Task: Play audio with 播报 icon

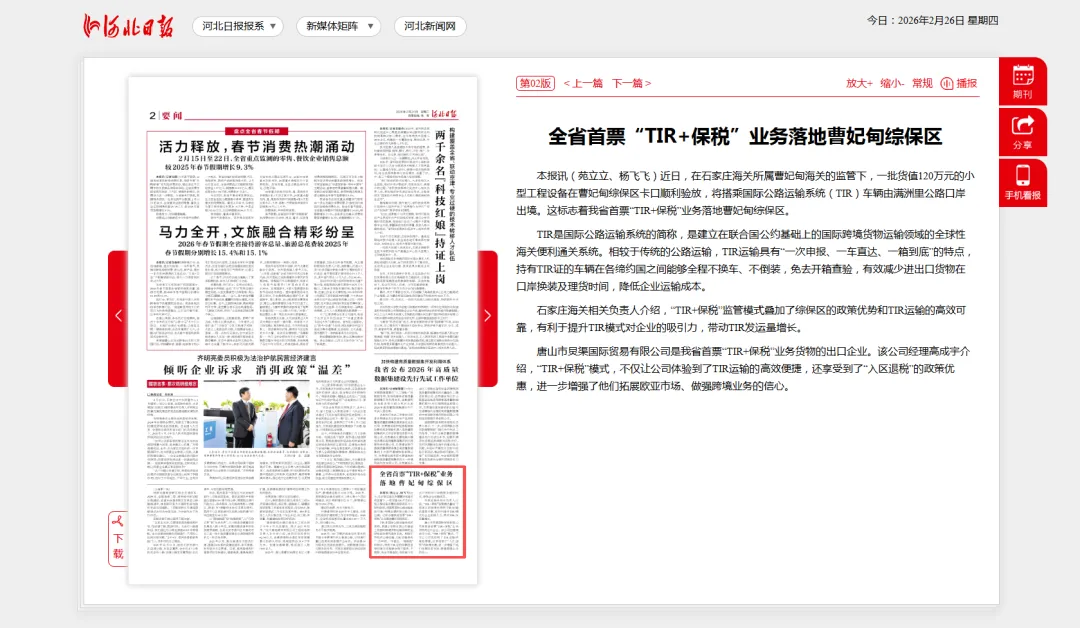Action: [x=959, y=83]
